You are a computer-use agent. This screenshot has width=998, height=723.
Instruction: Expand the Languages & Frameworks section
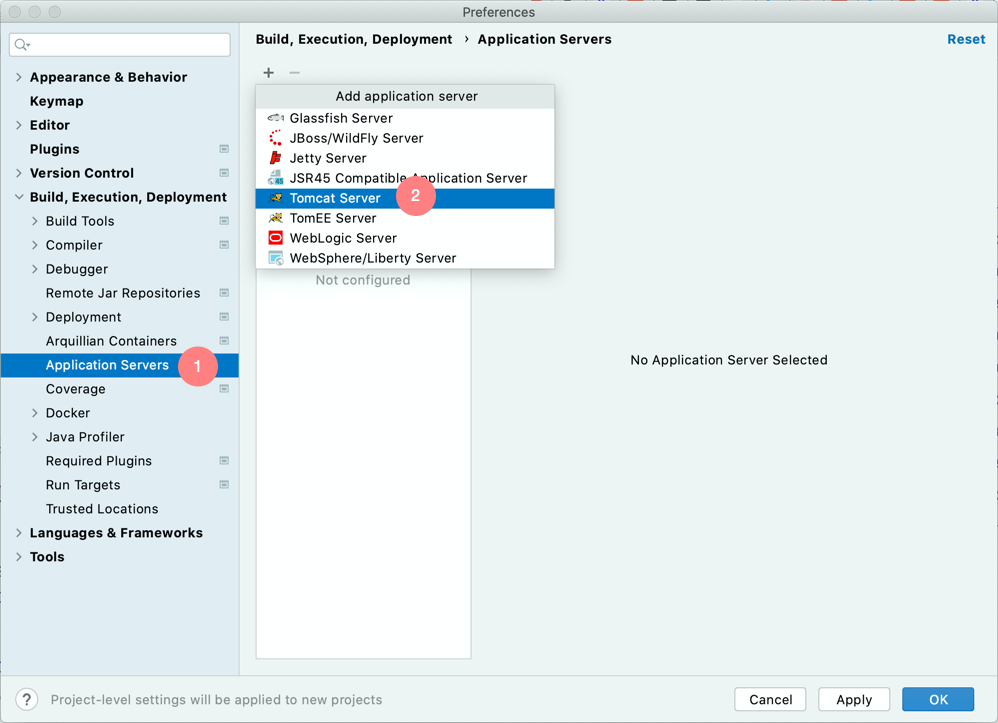pyautogui.click(x=18, y=533)
